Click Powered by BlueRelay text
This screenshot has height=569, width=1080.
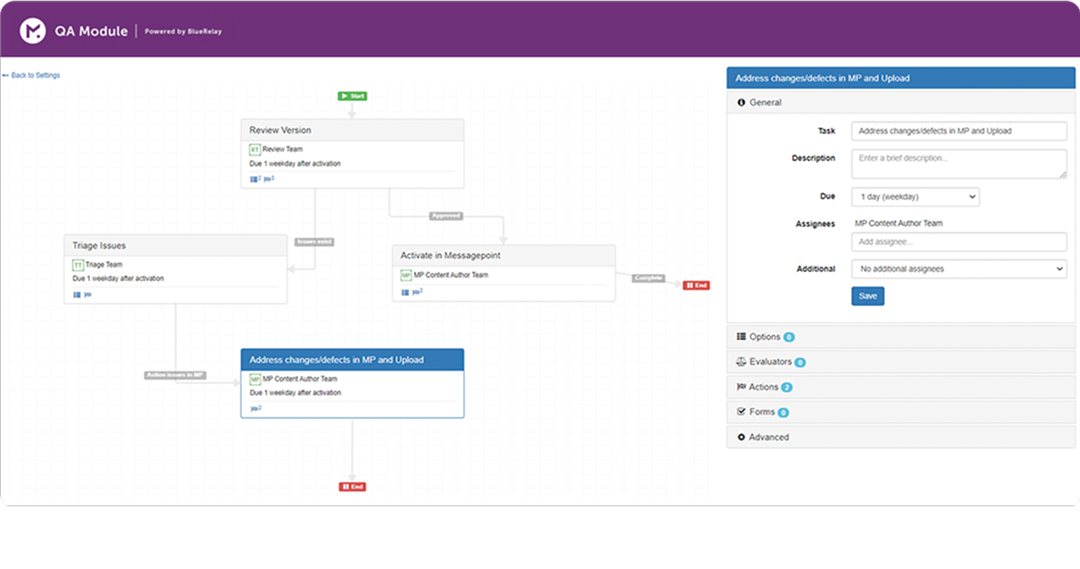(x=183, y=31)
